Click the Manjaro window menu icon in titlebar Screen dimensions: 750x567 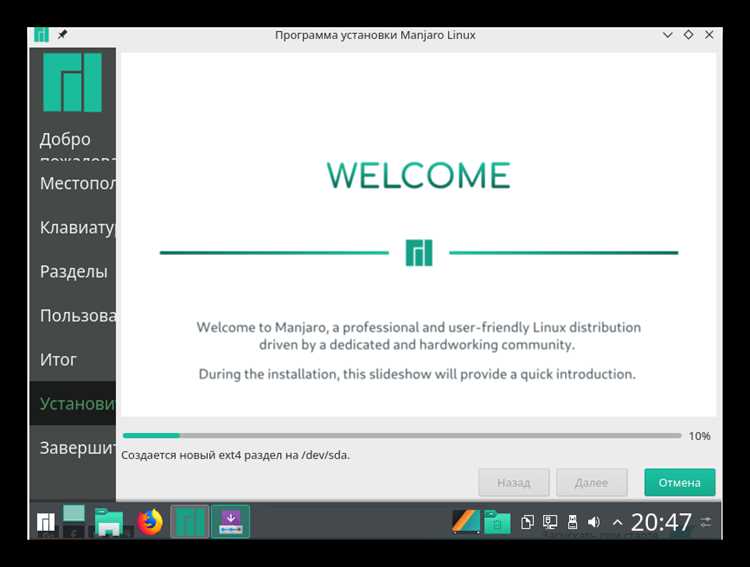[41, 34]
